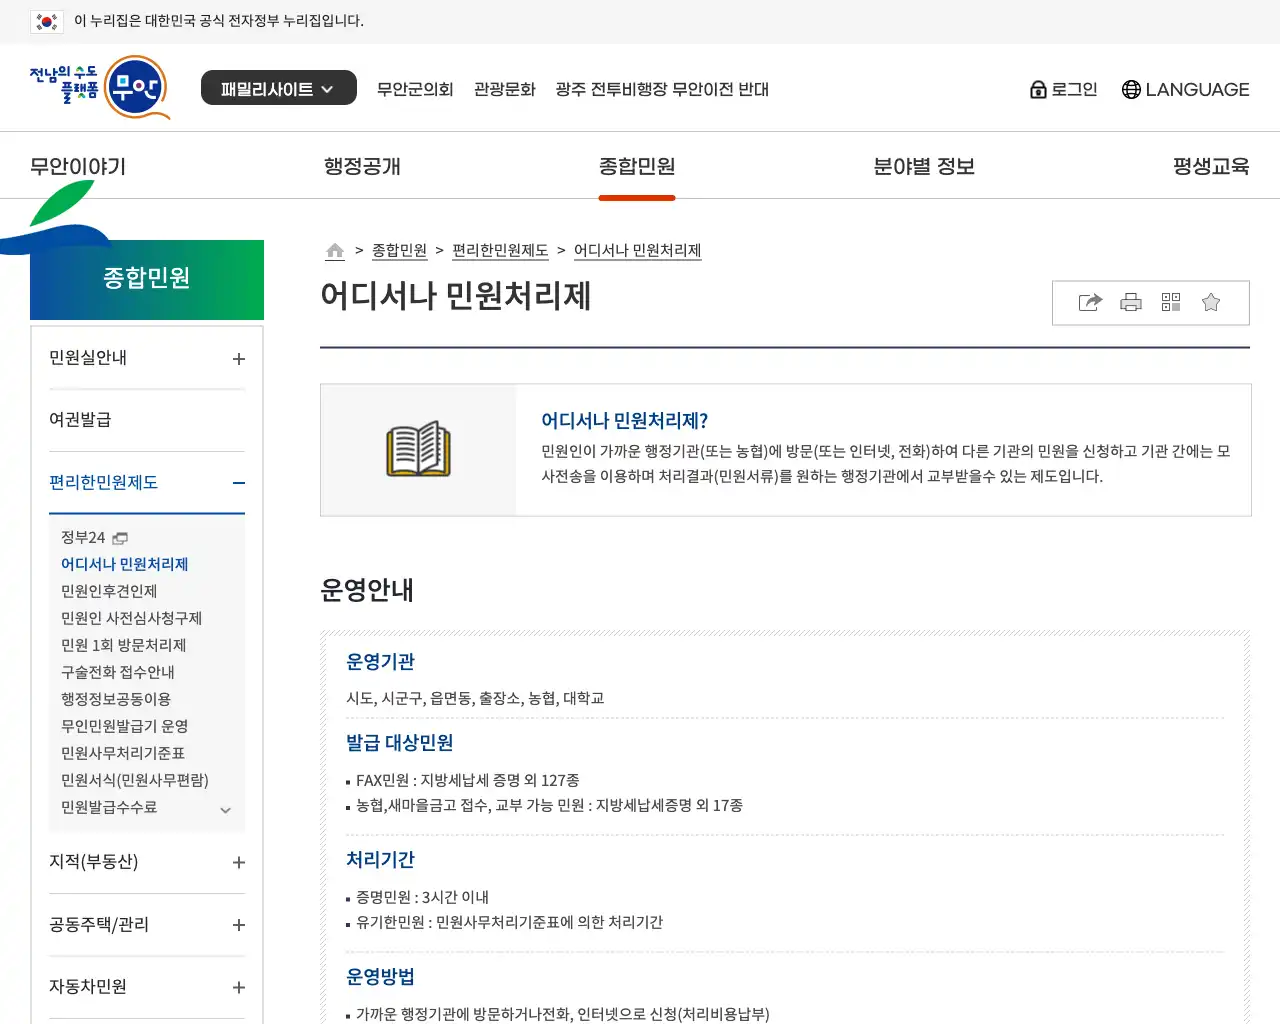Click the print icon
The image size is (1280, 1024).
point(1131,302)
